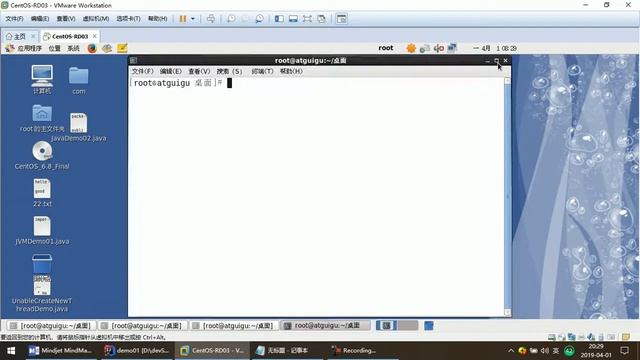Switch to third root@atguigu terminal in bottom panel
The image size is (640, 360).
click(233, 326)
